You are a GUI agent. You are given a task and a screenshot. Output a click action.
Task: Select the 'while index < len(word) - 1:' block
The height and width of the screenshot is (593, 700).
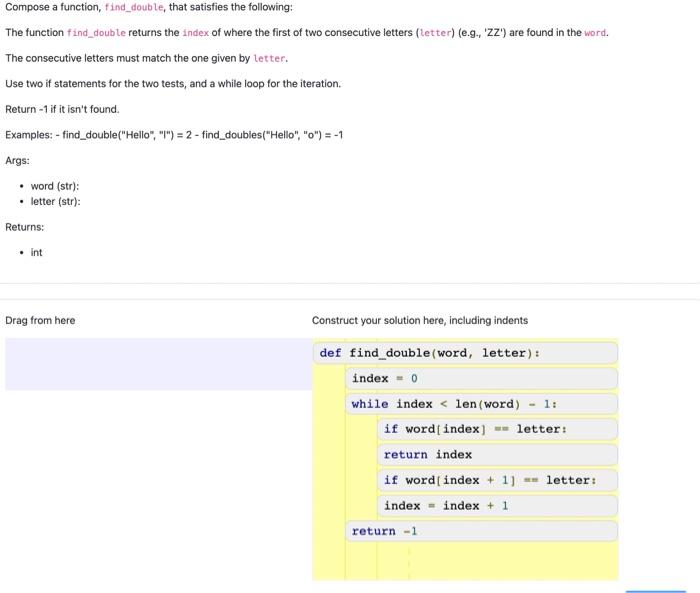tap(481, 404)
